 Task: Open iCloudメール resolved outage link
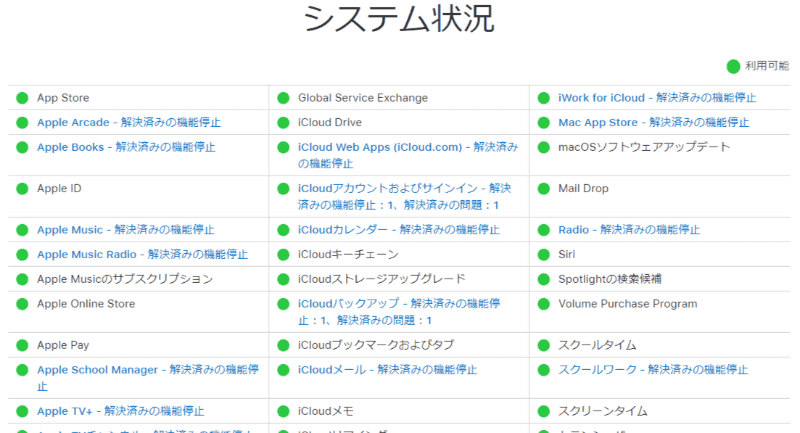point(387,370)
